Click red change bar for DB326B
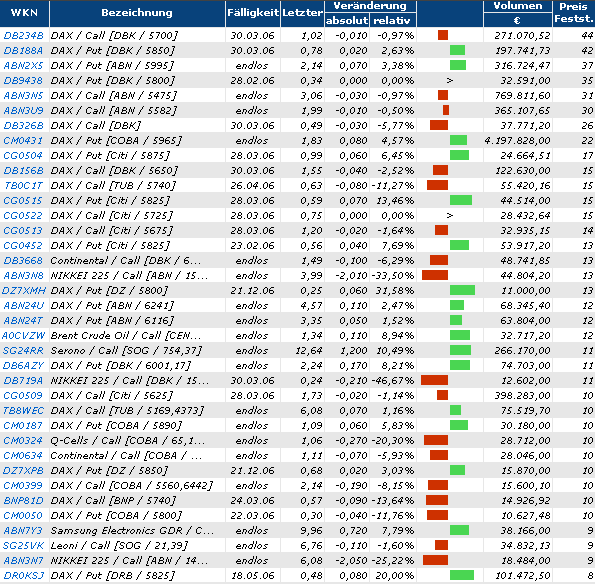 439,125
